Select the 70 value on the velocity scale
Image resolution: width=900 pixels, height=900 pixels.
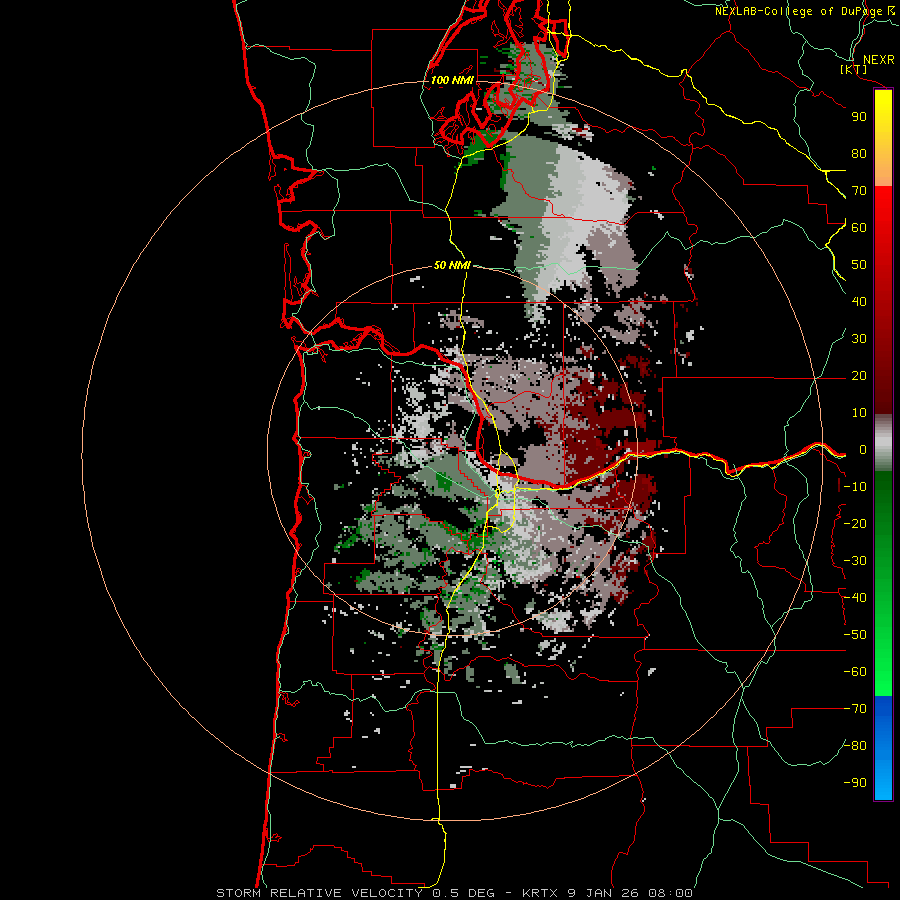point(859,191)
